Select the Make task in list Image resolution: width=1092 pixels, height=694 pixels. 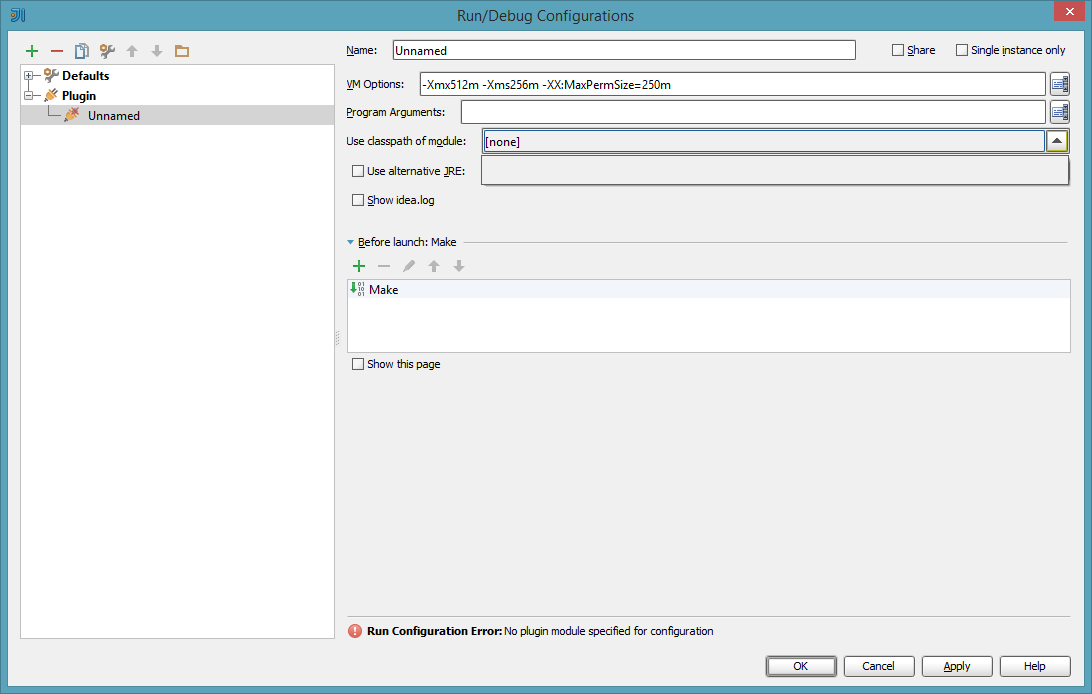click(x=384, y=290)
